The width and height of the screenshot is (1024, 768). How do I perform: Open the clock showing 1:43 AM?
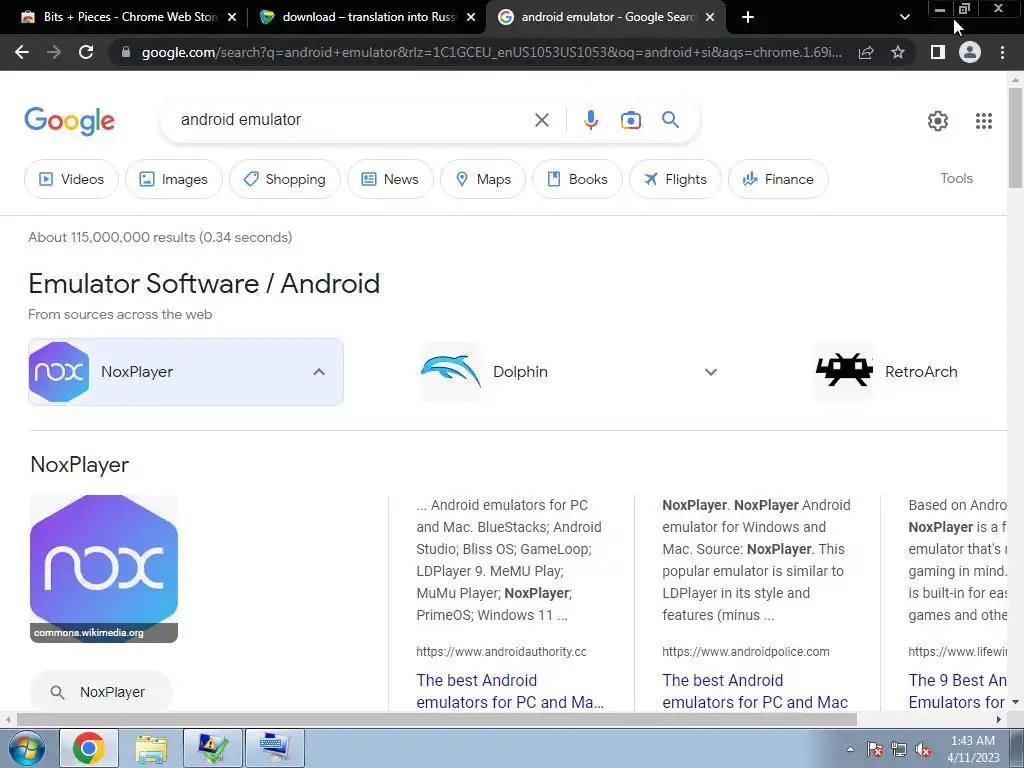973,749
